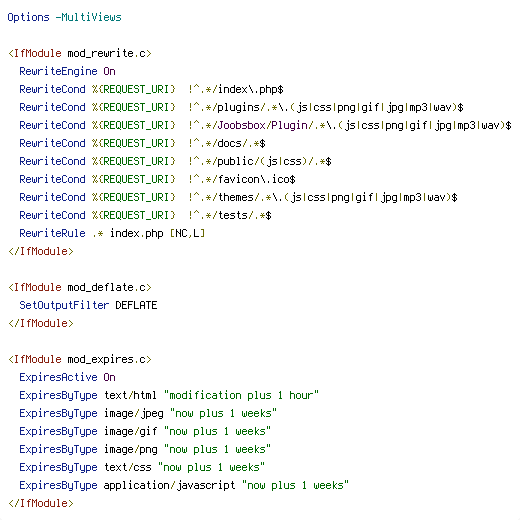The height and width of the screenshot is (520, 520).
Task: Click the tests rewrite condition pattern
Action: pos(230,215)
